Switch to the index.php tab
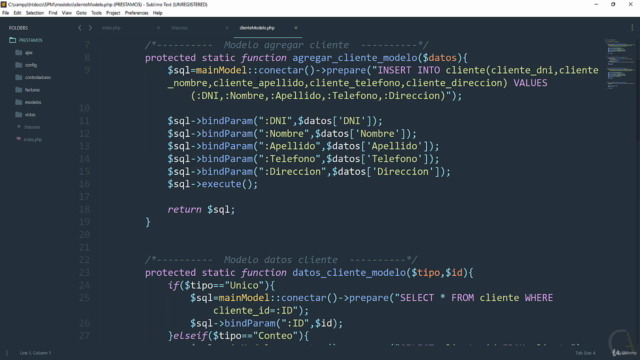Viewport: 640px width, 360px height. [111, 28]
